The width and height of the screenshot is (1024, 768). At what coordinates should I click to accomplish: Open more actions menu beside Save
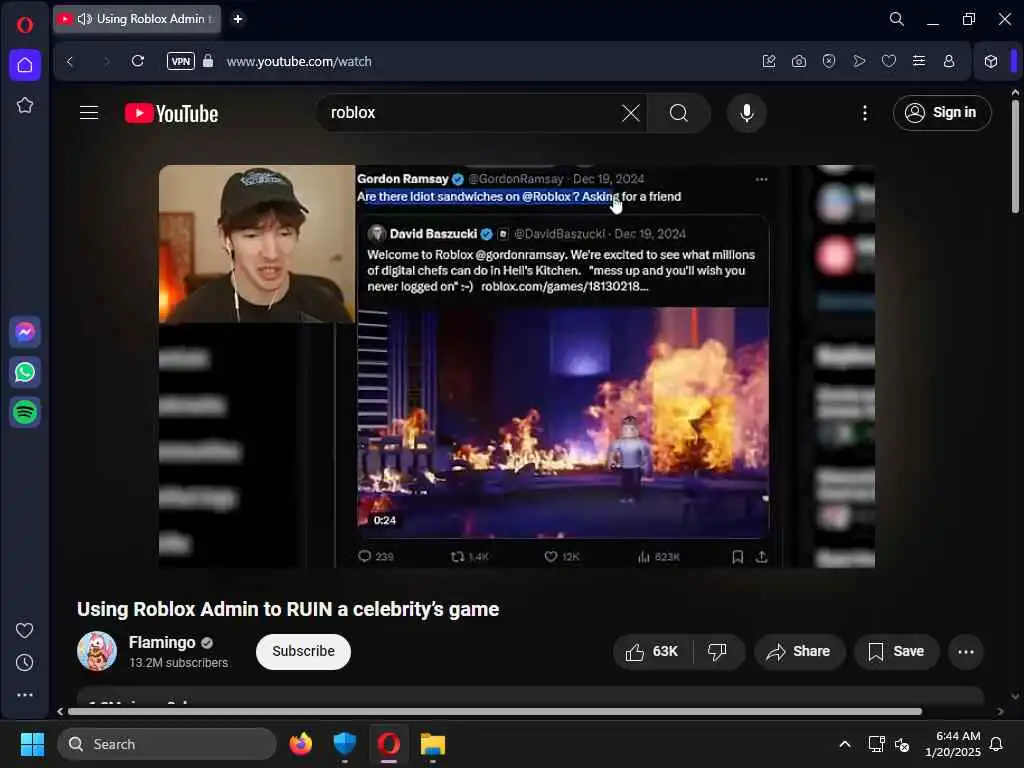[966, 652]
